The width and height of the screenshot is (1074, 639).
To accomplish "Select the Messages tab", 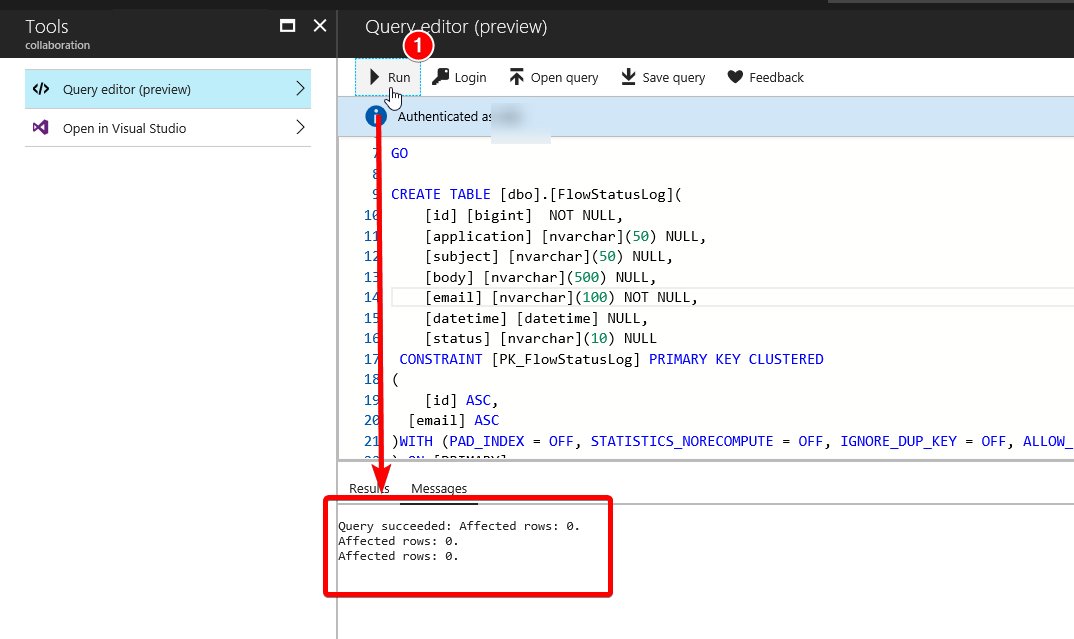I will (x=438, y=488).
